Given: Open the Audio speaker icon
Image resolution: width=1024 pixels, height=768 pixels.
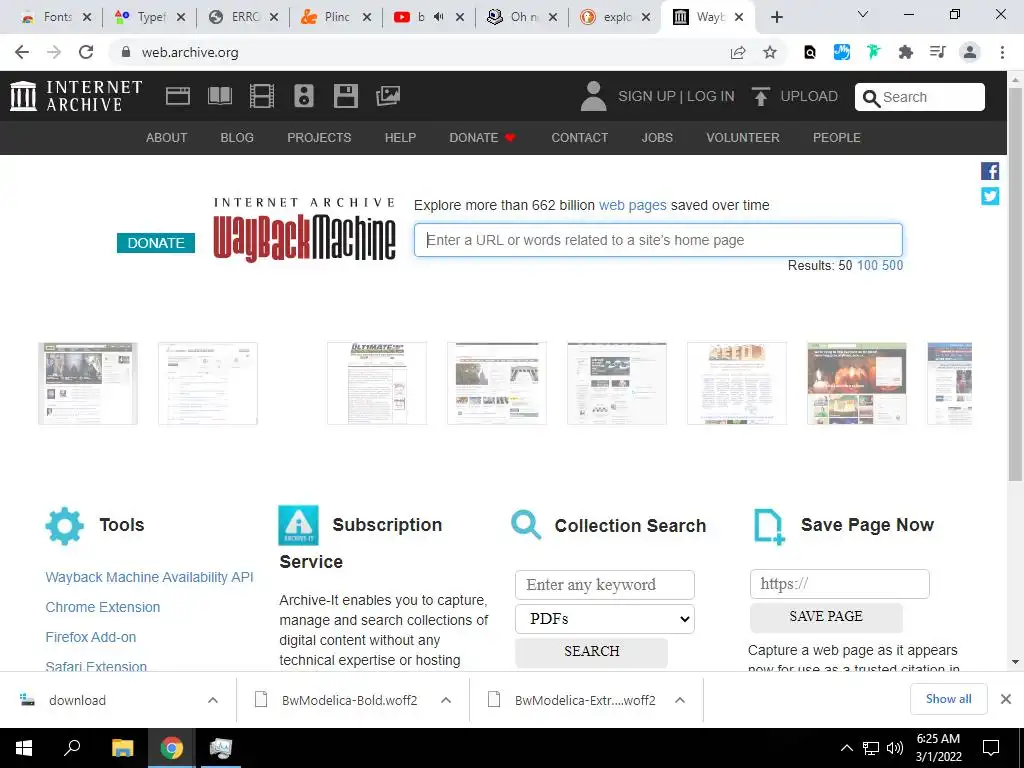Looking at the screenshot, I should tap(304, 96).
